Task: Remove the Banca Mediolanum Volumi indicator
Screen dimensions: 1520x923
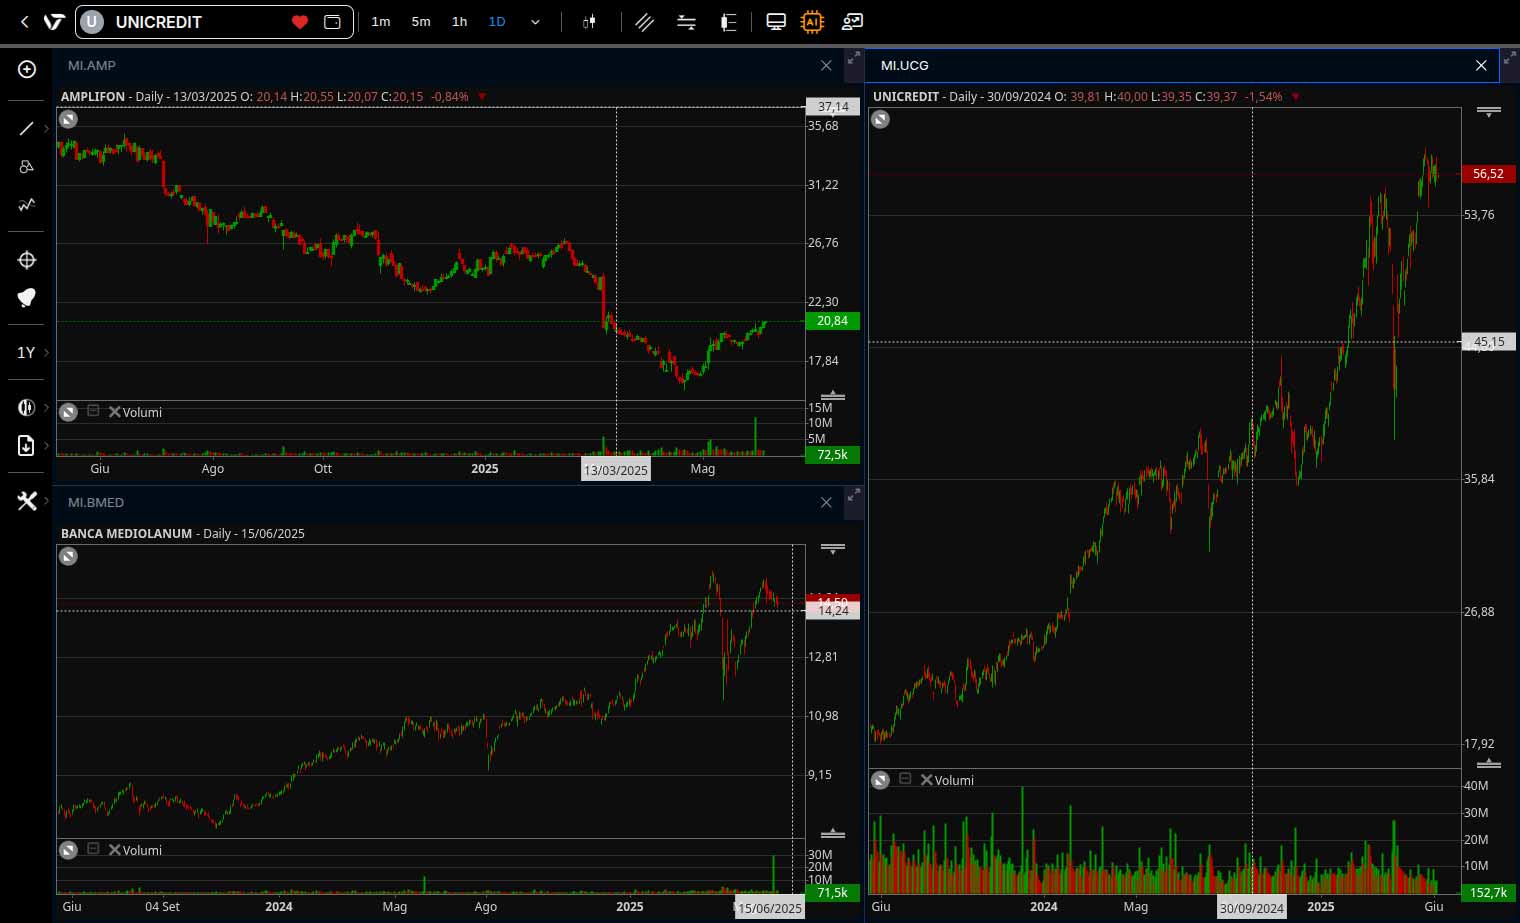Action: (x=114, y=850)
